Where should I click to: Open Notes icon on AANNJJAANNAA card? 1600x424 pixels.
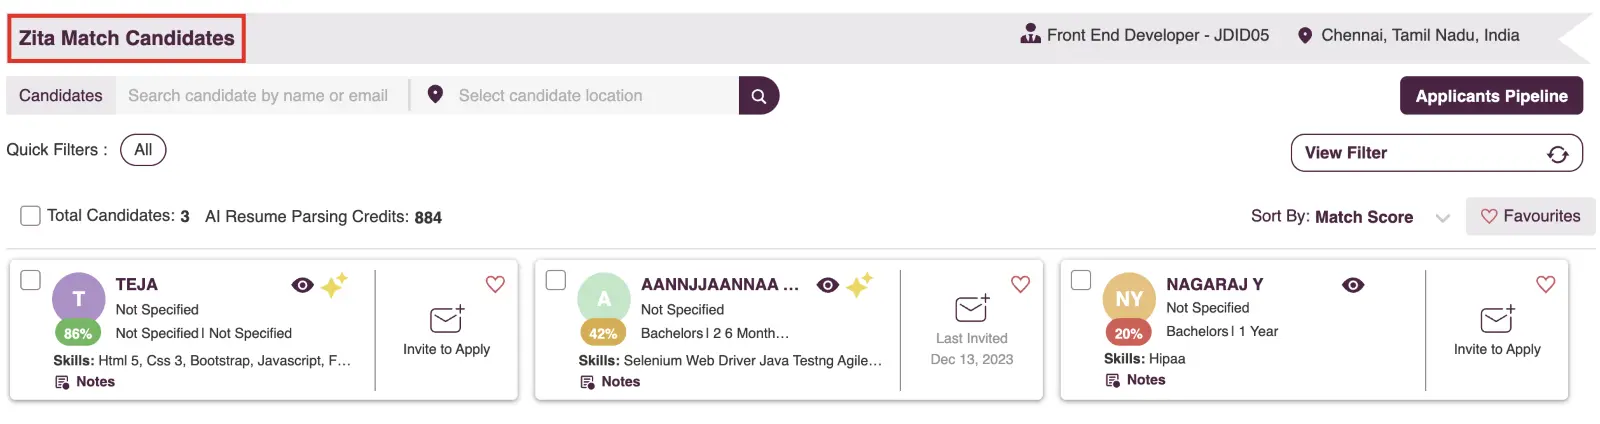tap(587, 382)
